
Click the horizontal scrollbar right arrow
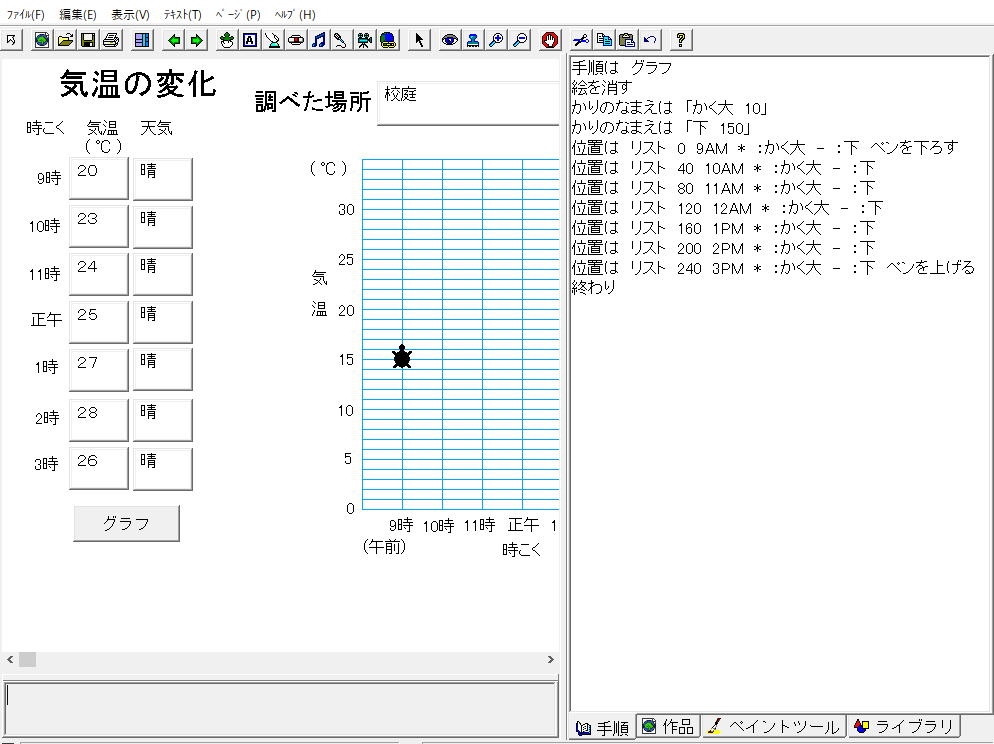pos(550,660)
